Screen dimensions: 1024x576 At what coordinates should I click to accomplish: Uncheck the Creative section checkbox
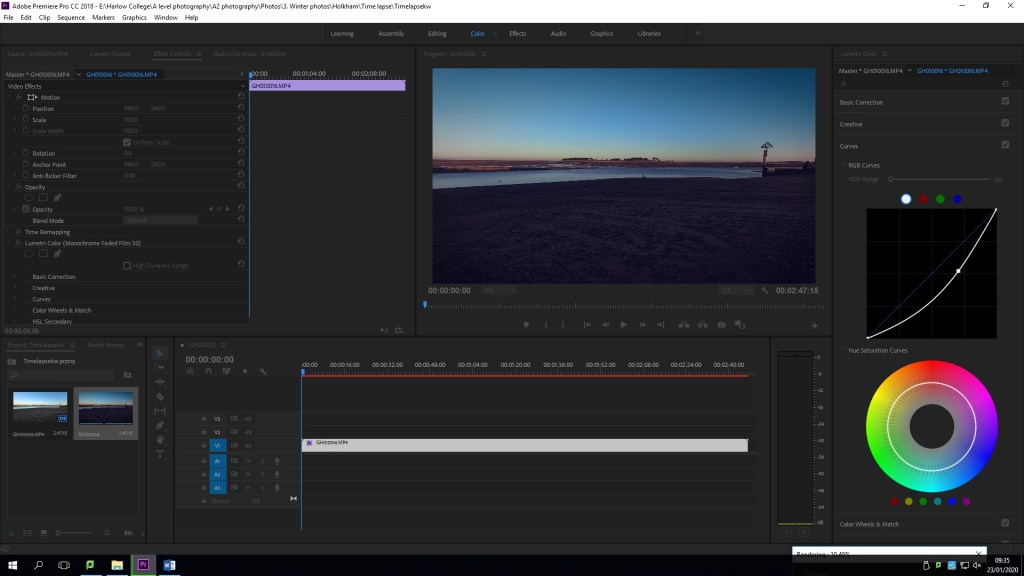tap(1005, 123)
